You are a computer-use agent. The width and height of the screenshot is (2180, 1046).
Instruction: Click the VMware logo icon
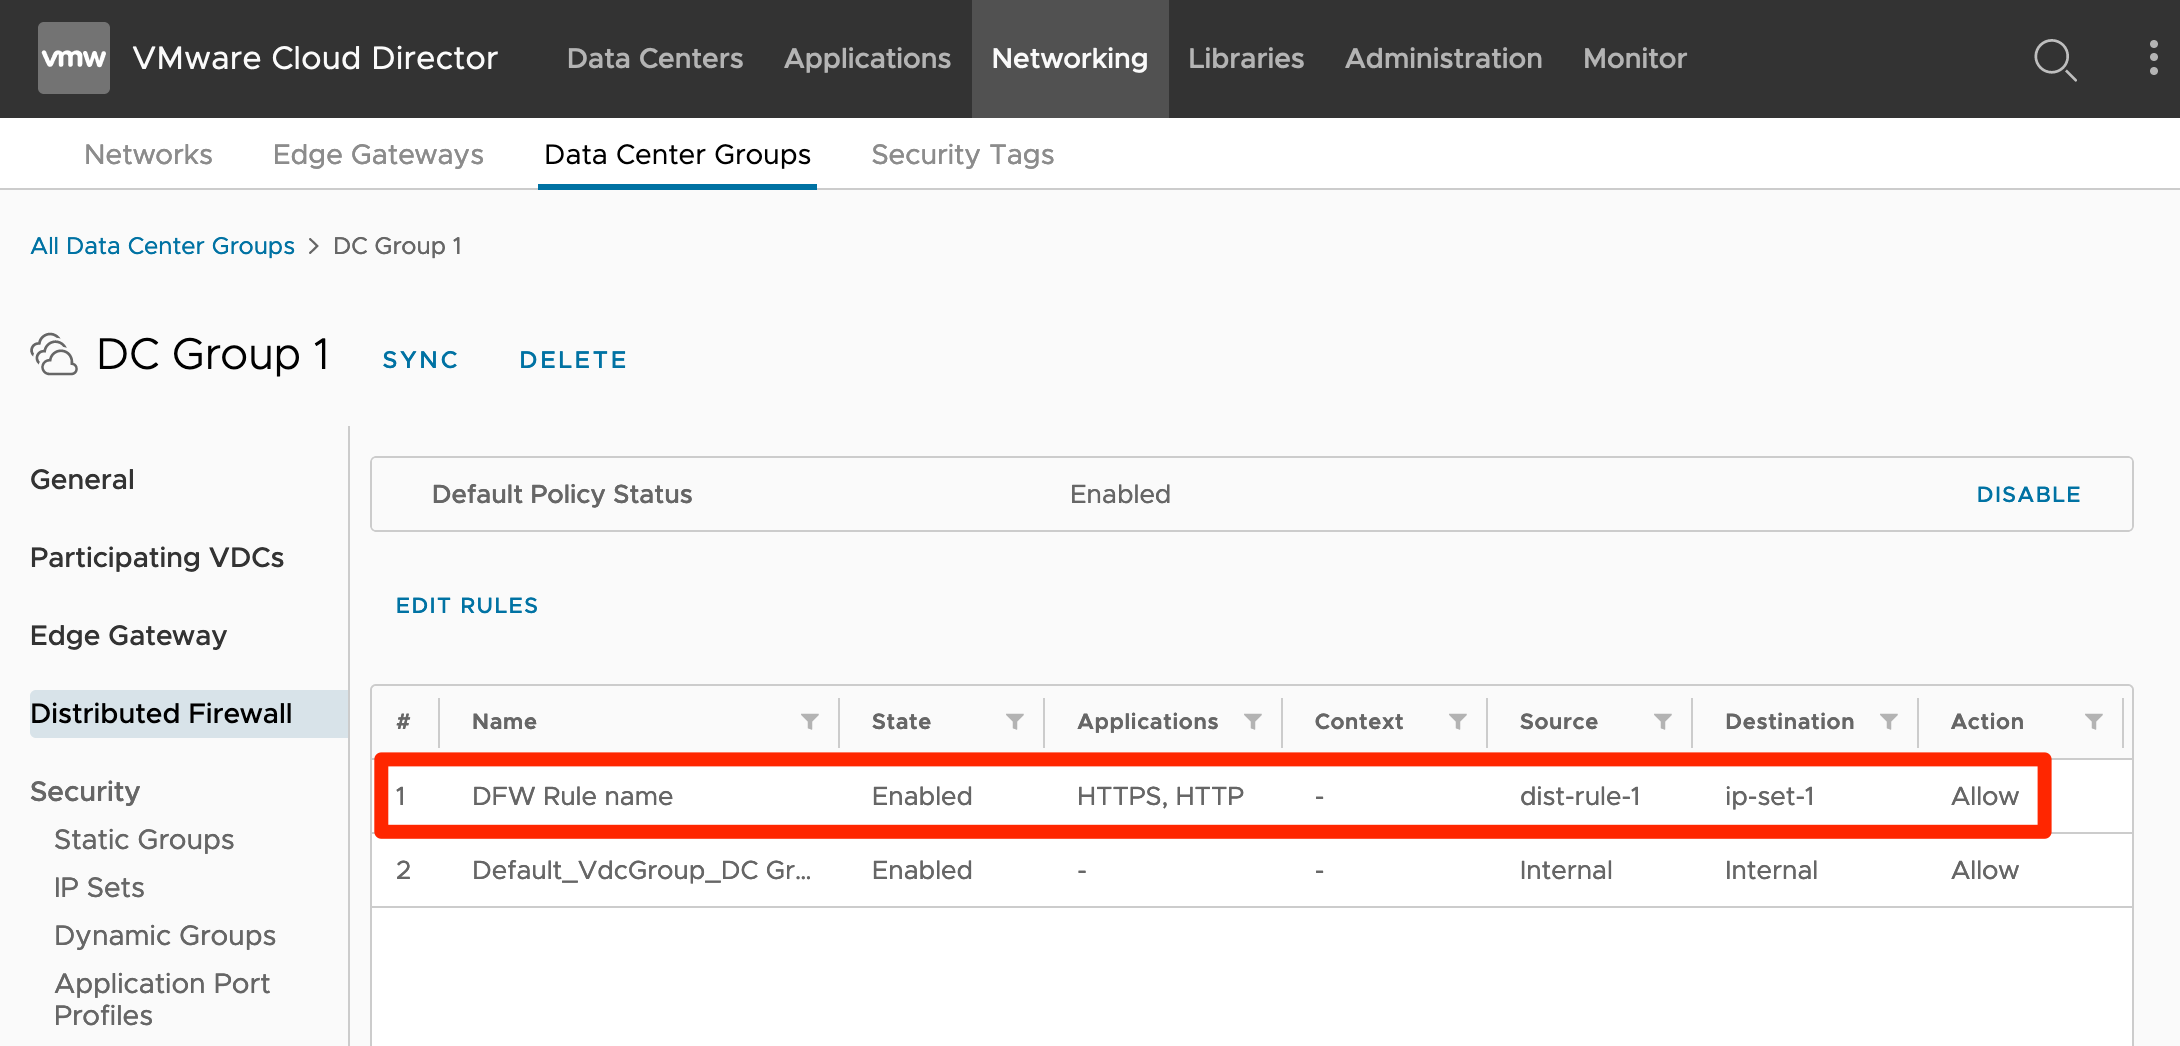tap(73, 58)
